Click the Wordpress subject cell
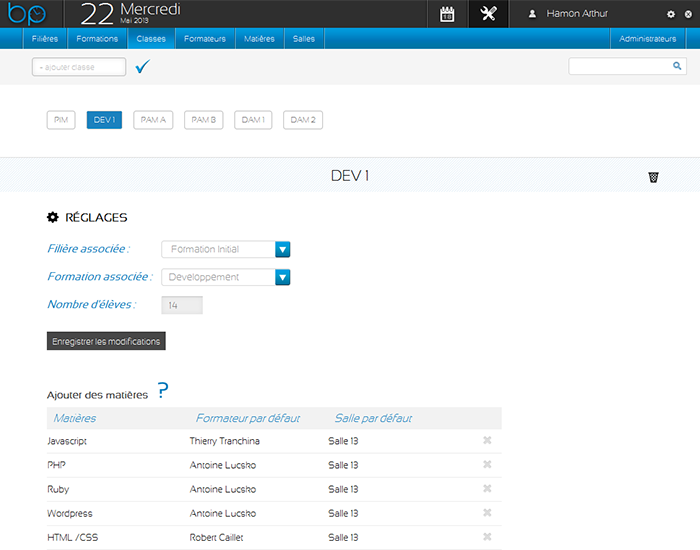 tap(70, 513)
